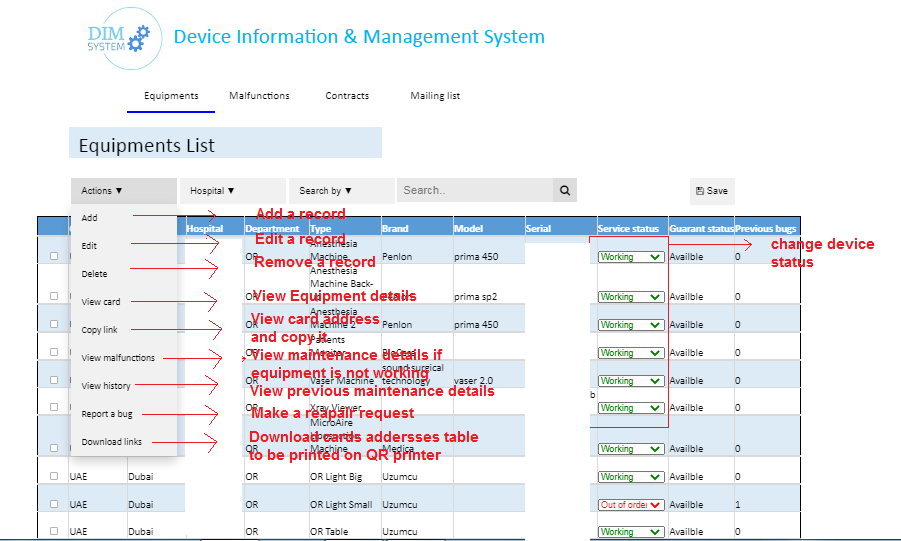The width and height of the screenshot is (901, 541).
Task: Choose Report a bug from the menu
Action: tap(107, 414)
